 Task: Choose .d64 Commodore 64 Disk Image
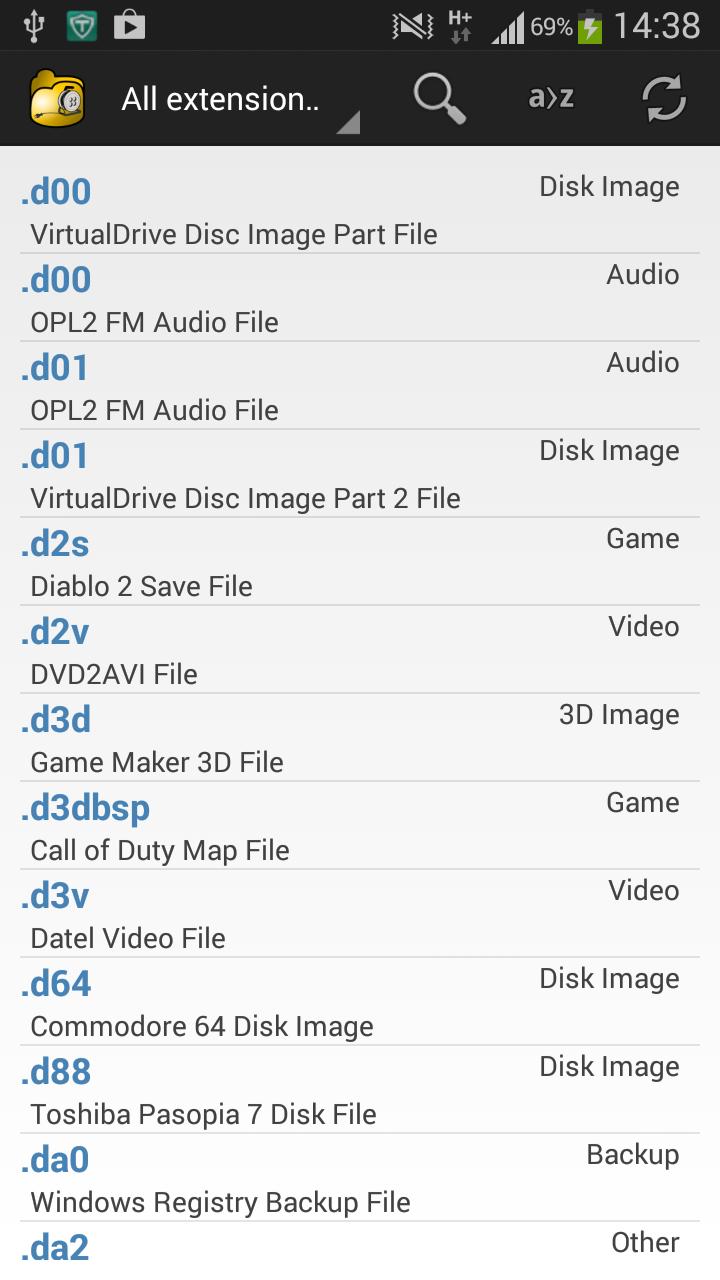(x=360, y=1001)
